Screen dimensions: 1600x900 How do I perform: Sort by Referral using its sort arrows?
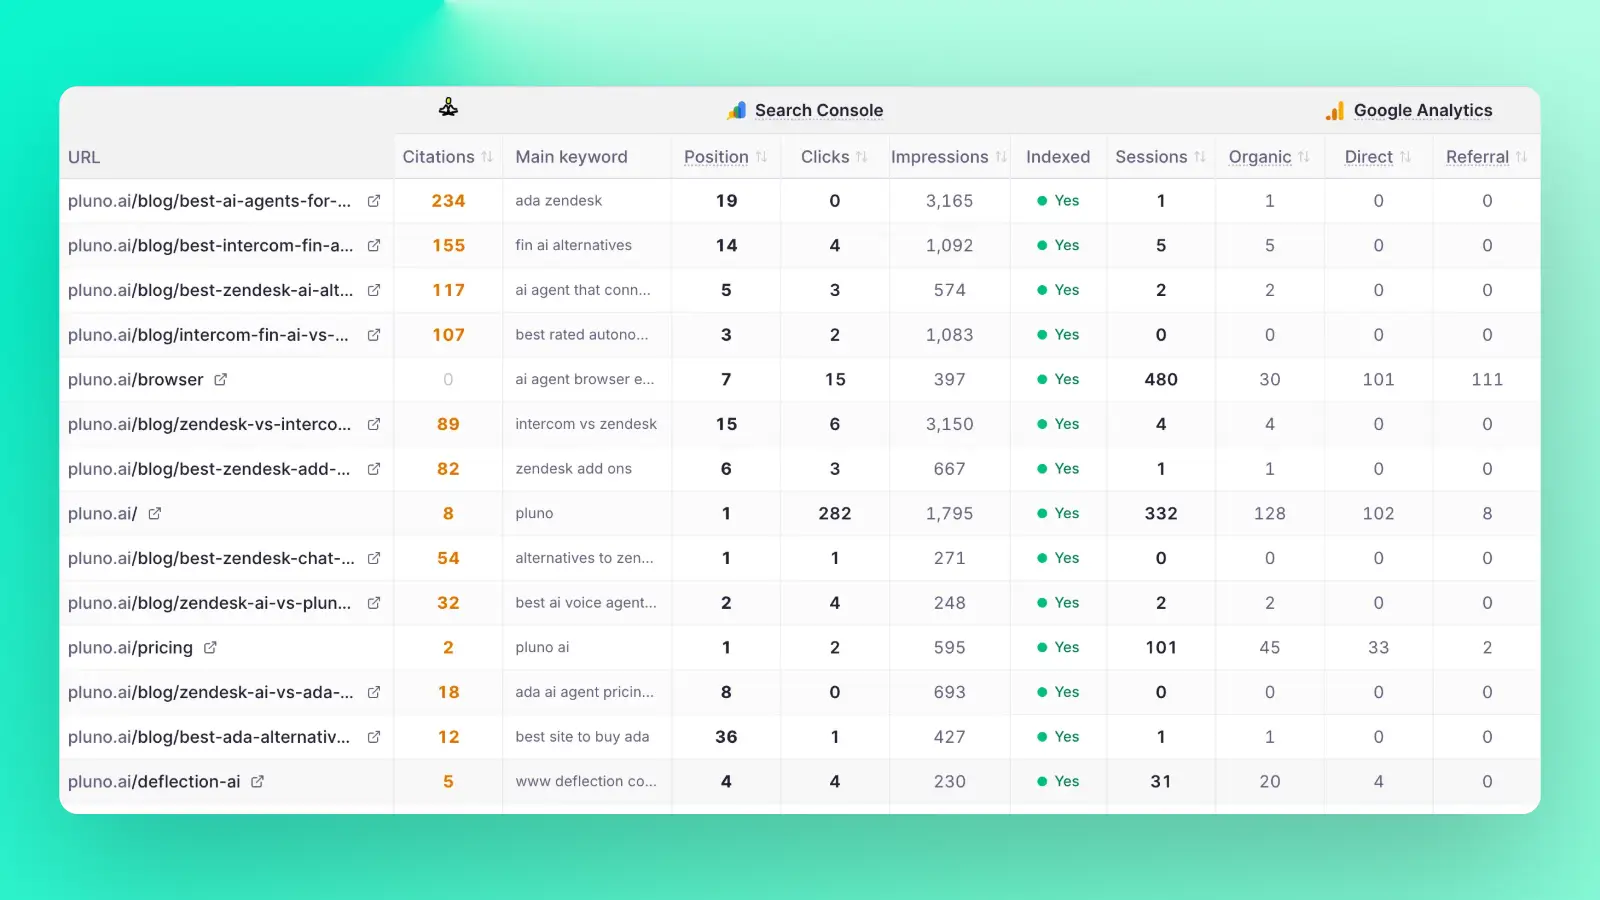point(1521,157)
